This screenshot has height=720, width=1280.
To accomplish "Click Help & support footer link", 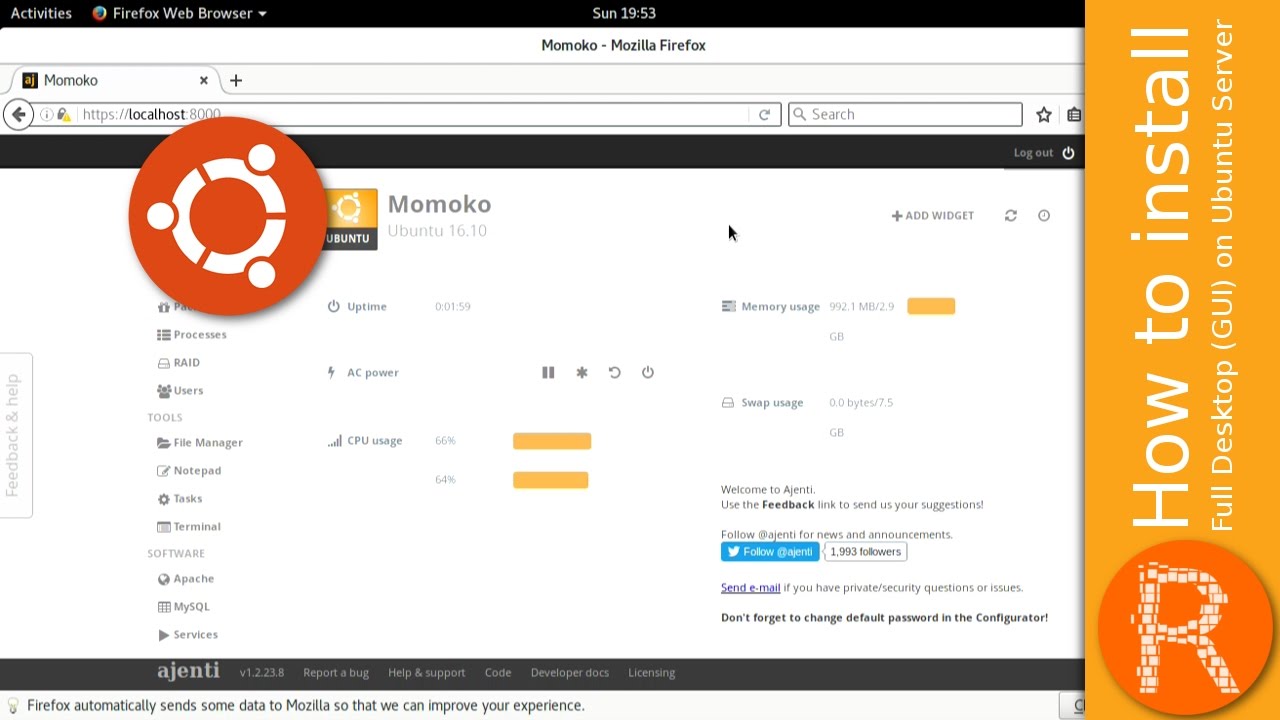I will point(427,673).
